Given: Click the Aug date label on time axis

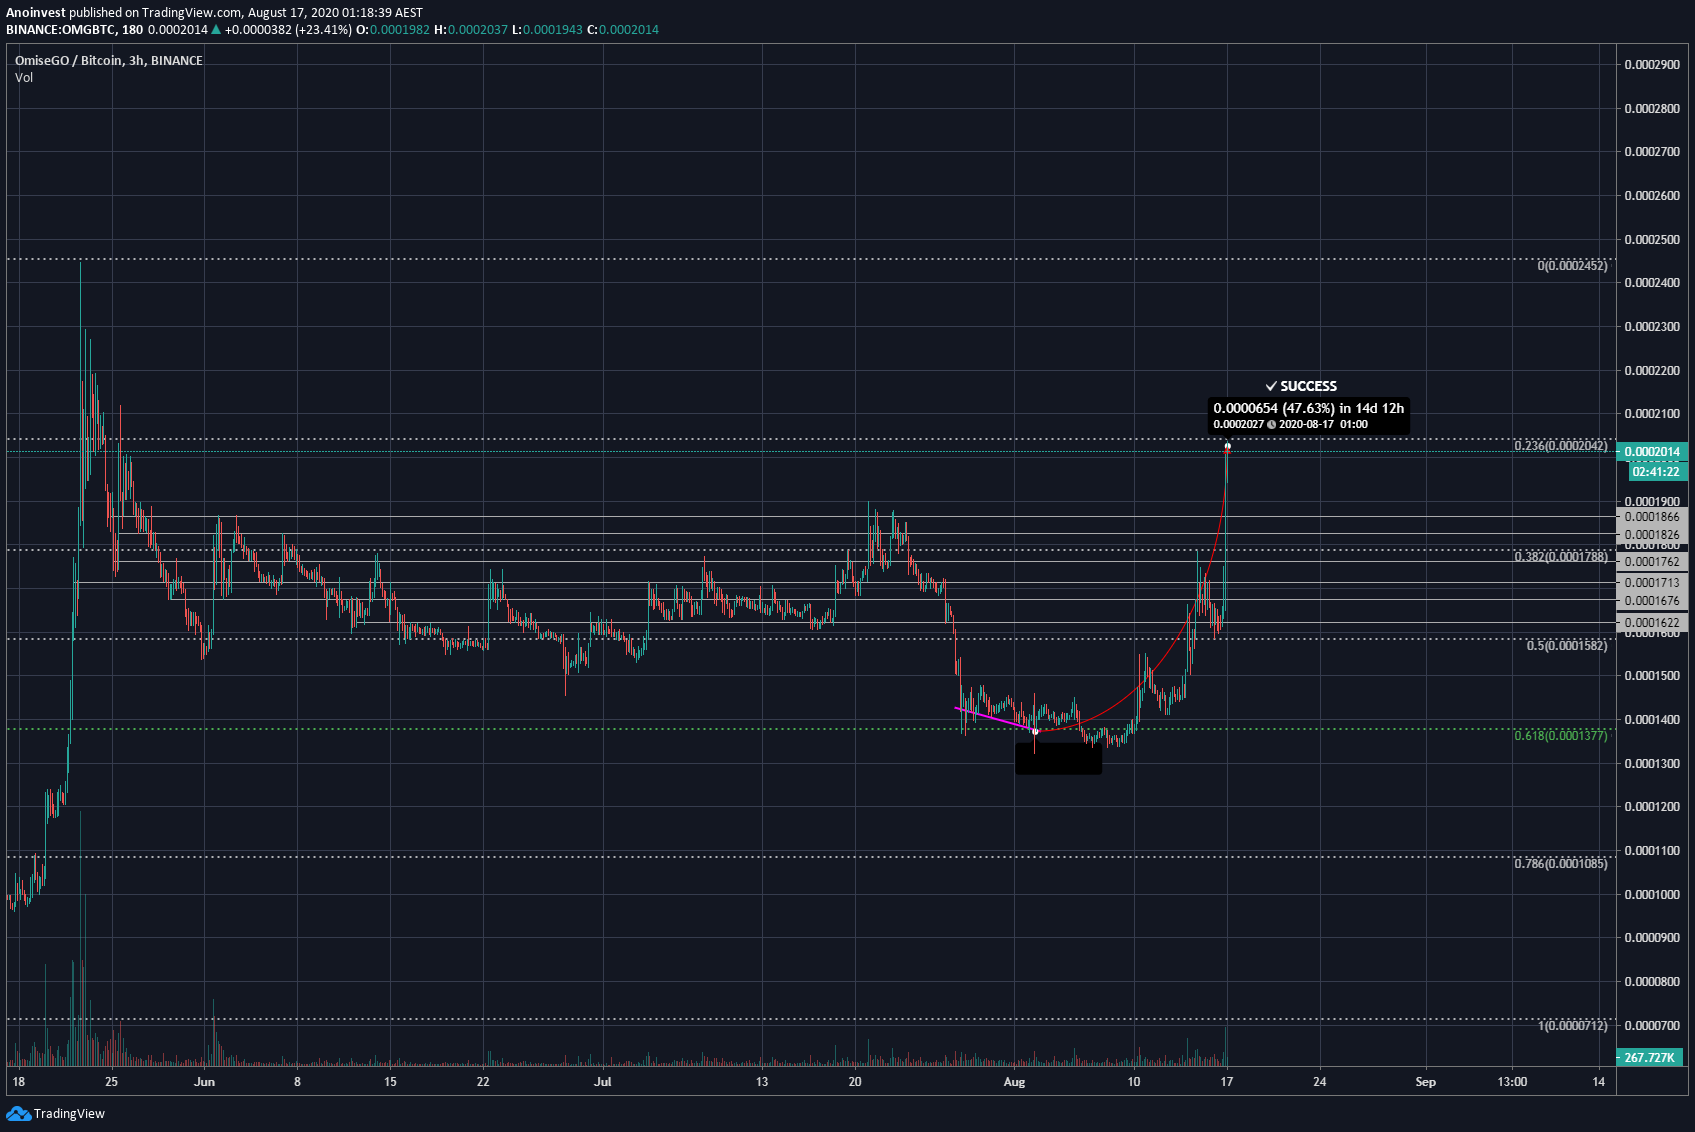Looking at the screenshot, I should [x=1014, y=1081].
